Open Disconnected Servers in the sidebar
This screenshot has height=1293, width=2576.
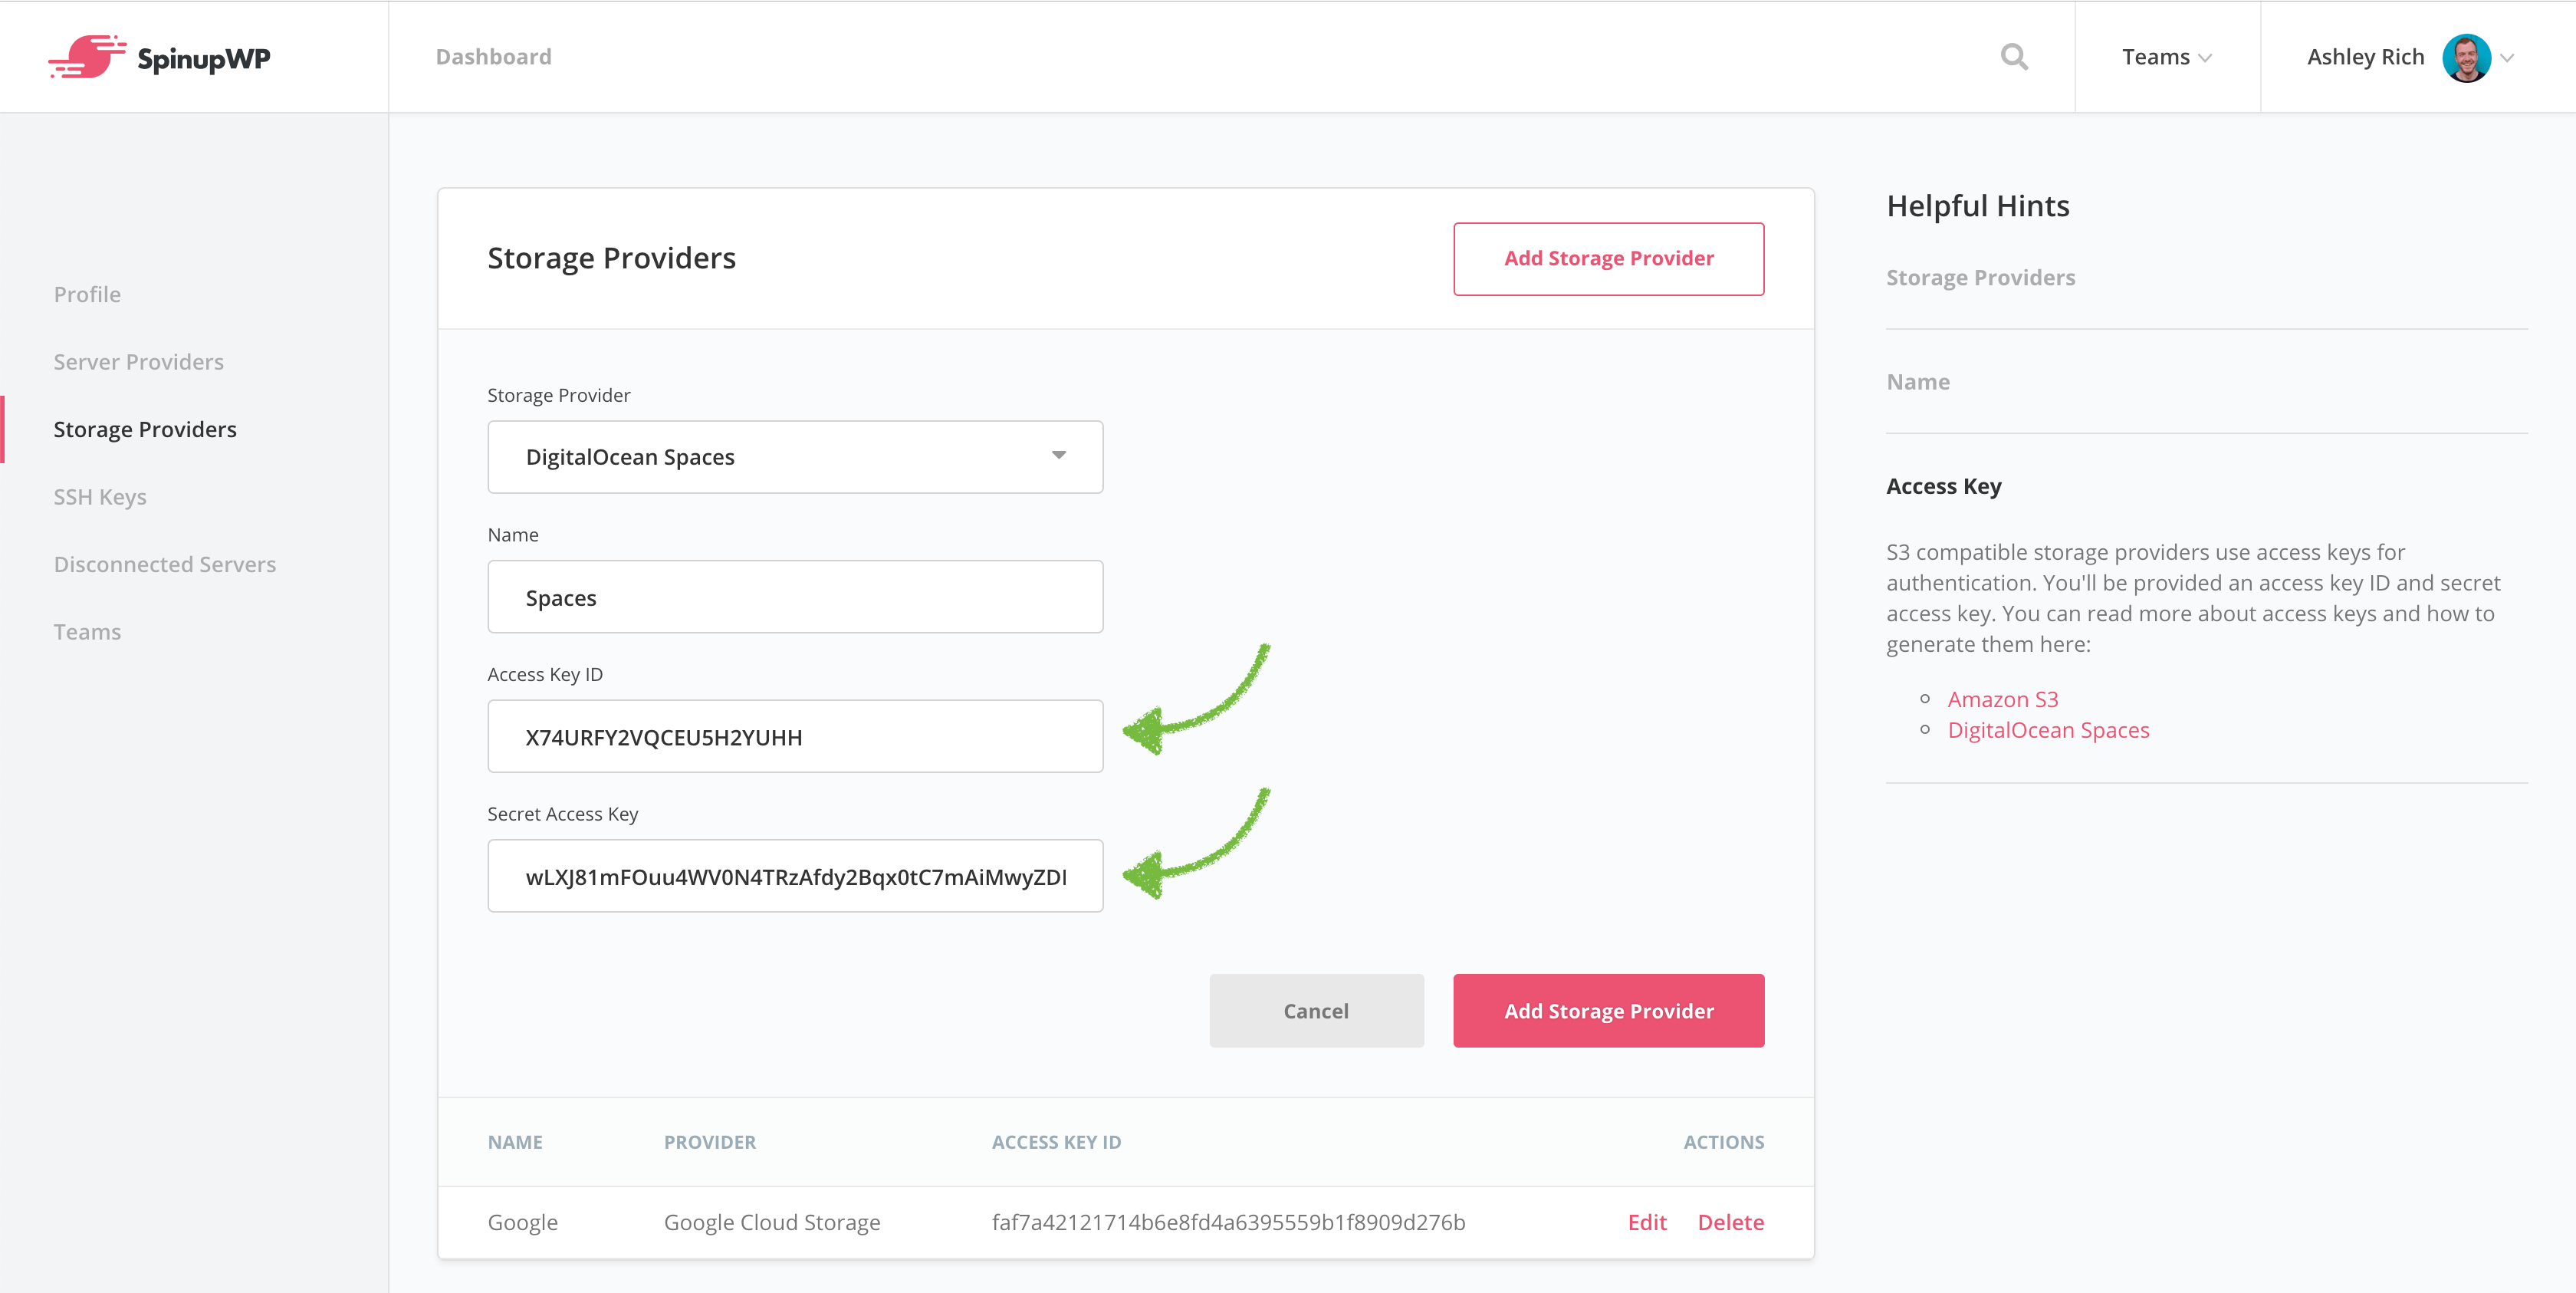(x=165, y=564)
